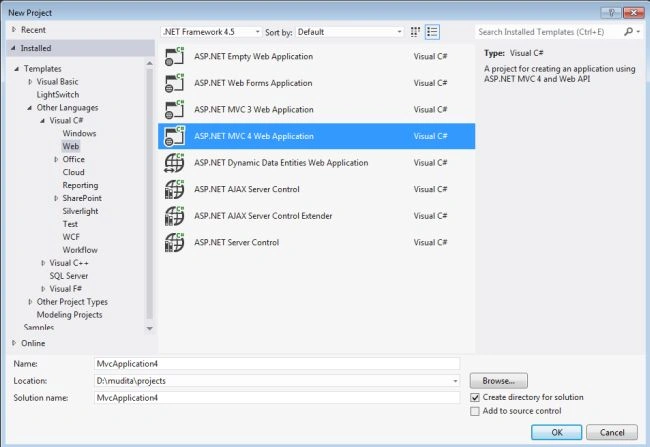Select the WCF template category
This screenshot has height=447, width=650.
[x=71, y=237]
